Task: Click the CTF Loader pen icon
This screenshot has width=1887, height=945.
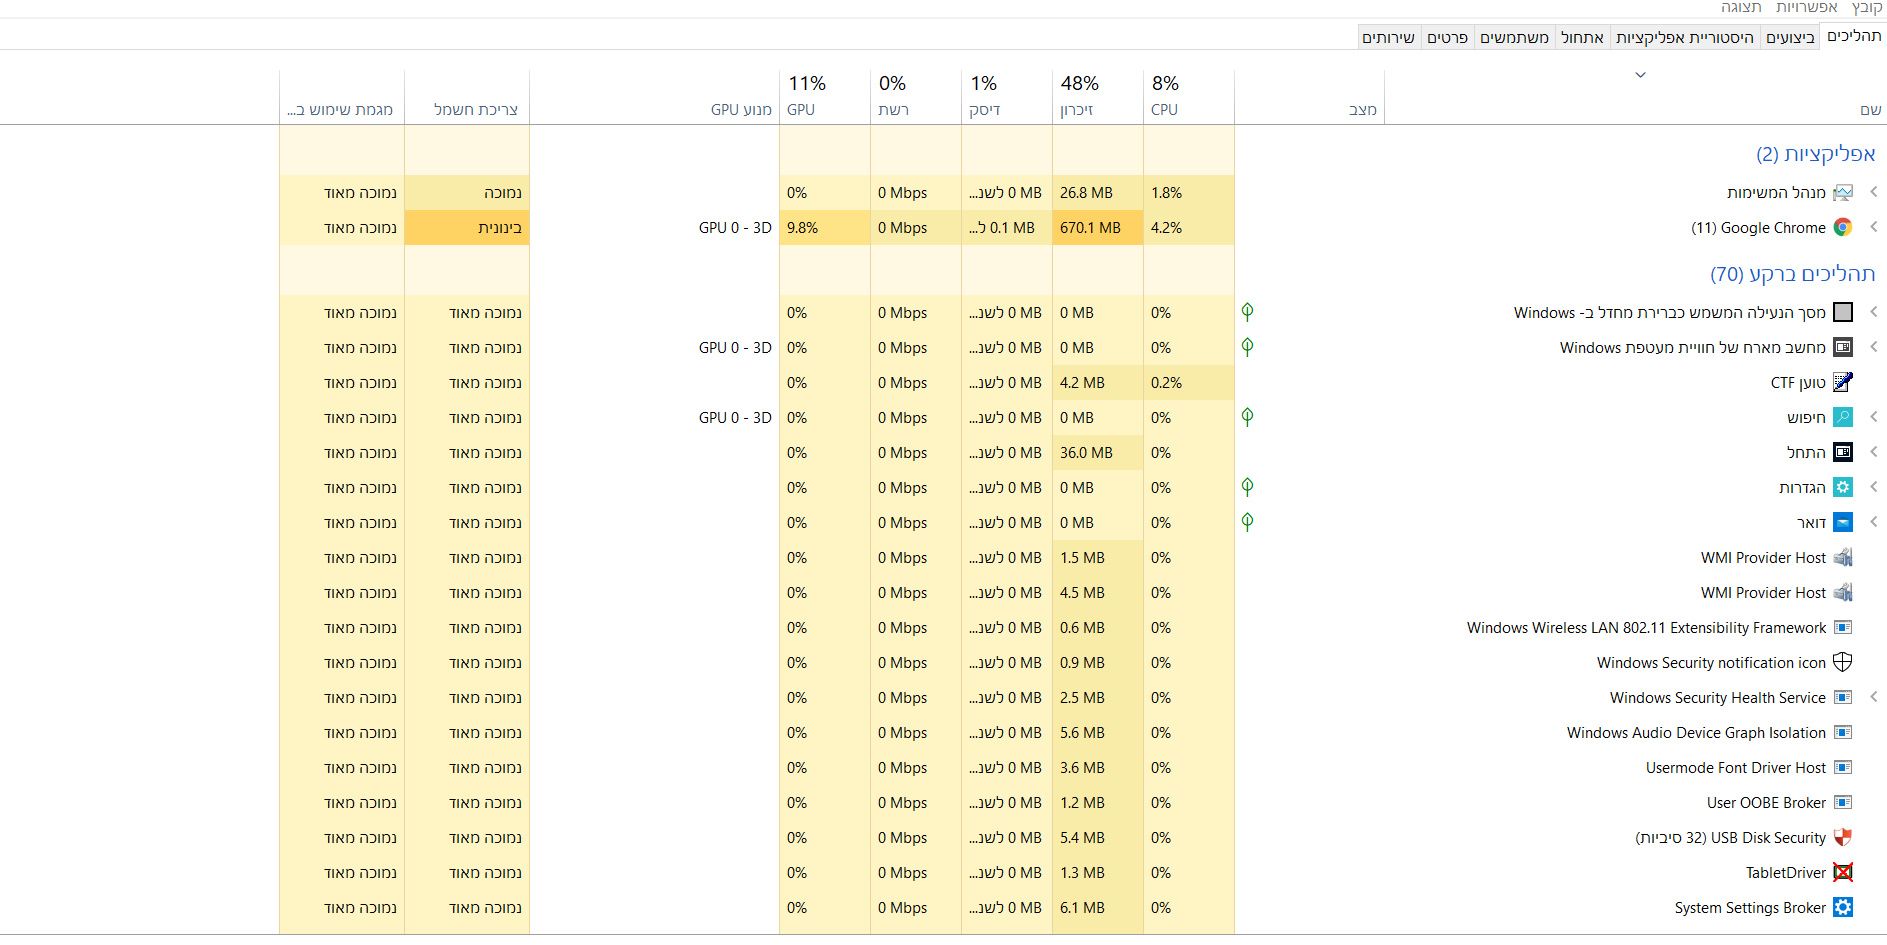Action: click(x=1842, y=383)
